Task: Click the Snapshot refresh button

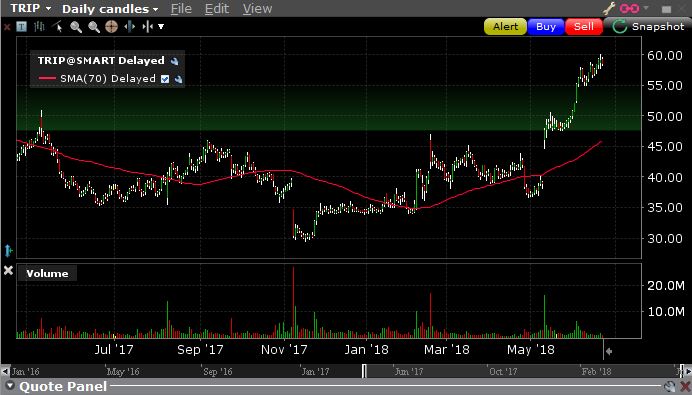Action: click(x=648, y=27)
